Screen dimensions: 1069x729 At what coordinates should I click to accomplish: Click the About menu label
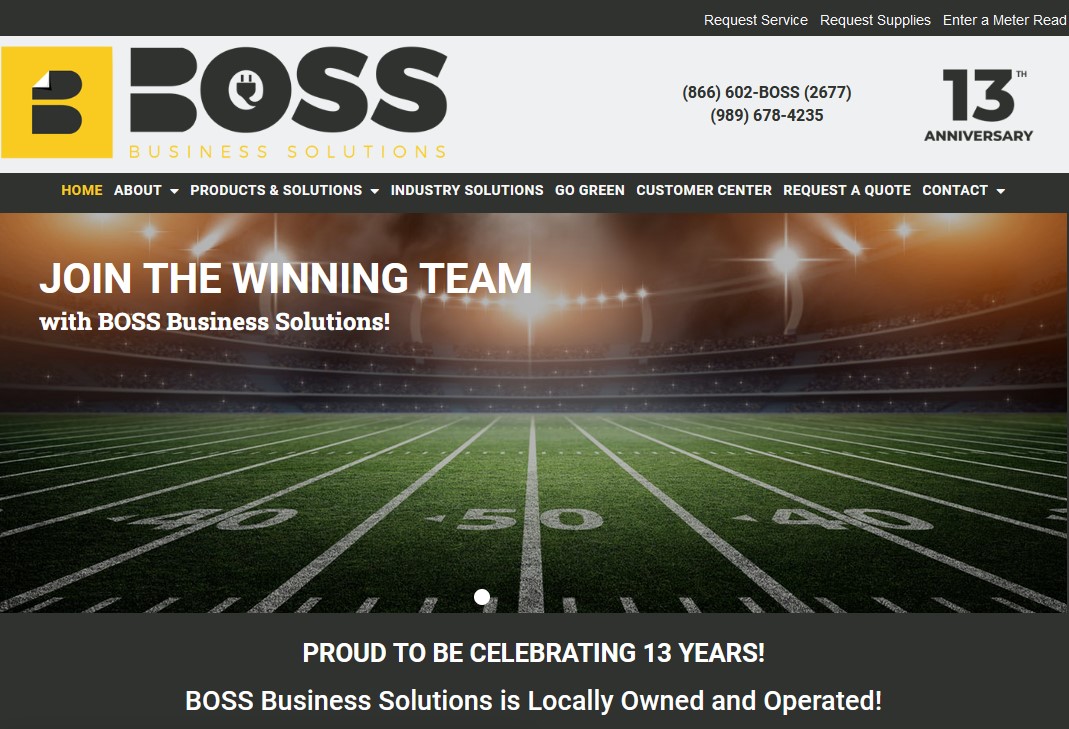138,190
